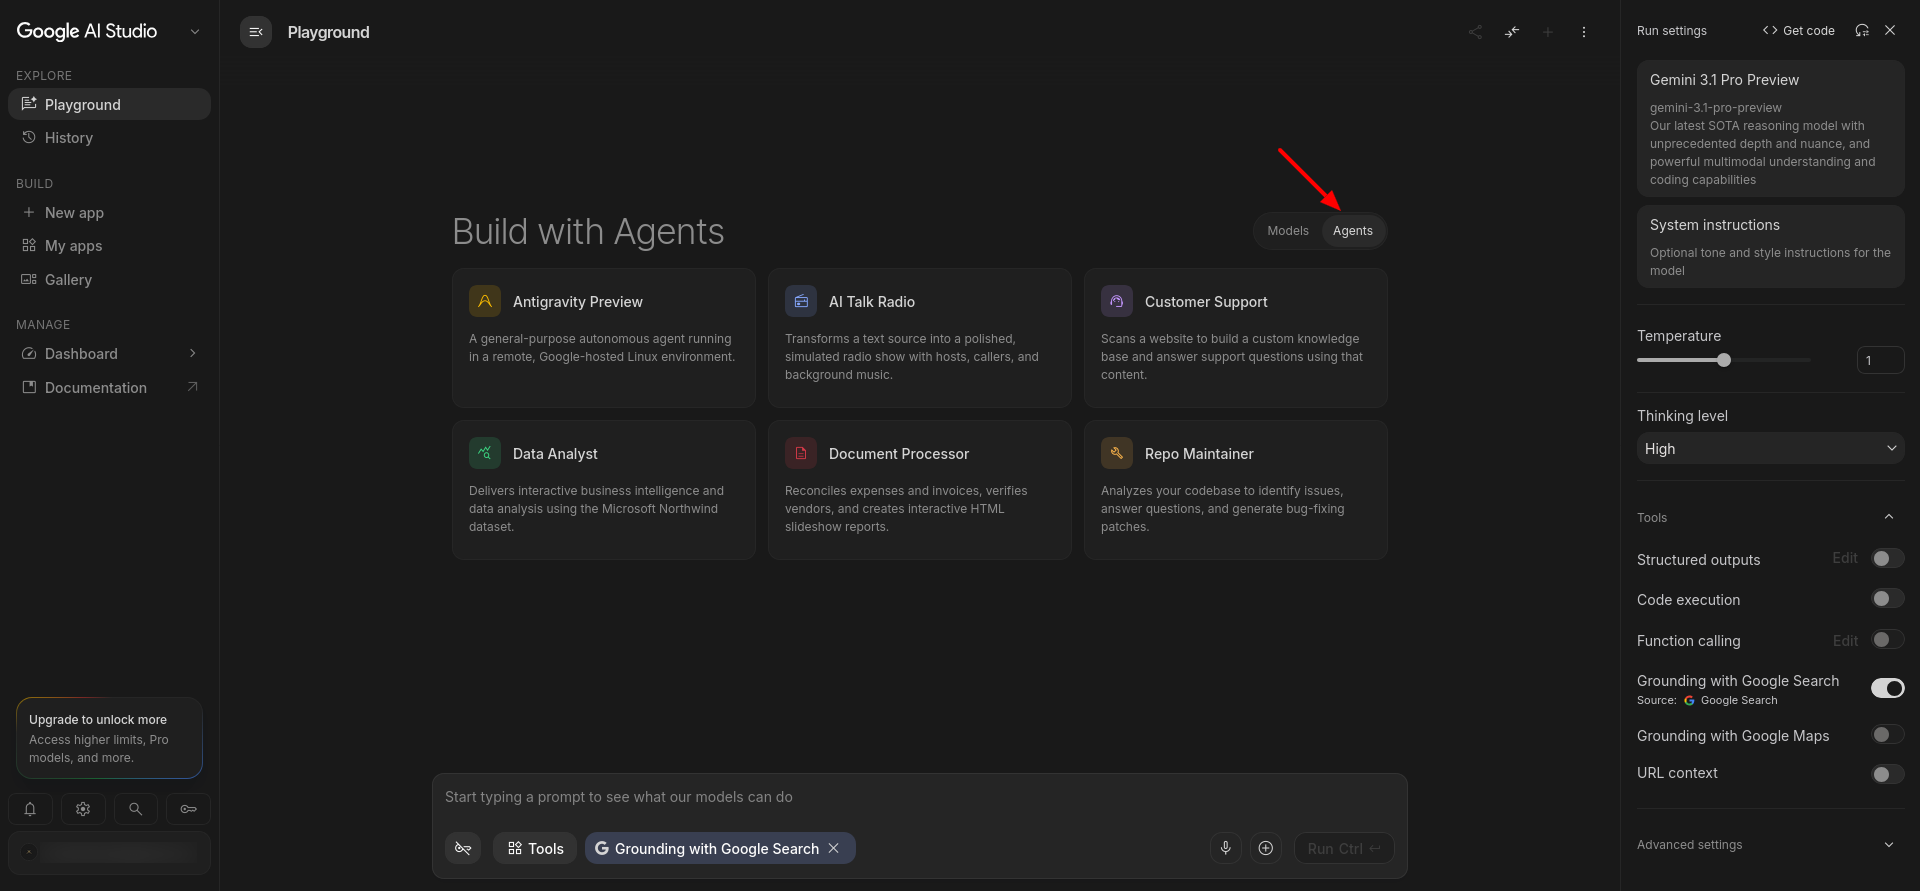Image resolution: width=1920 pixels, height=891 pixels.
Task: Open Playground in the sidebar
Action: (x=110, y=104)
